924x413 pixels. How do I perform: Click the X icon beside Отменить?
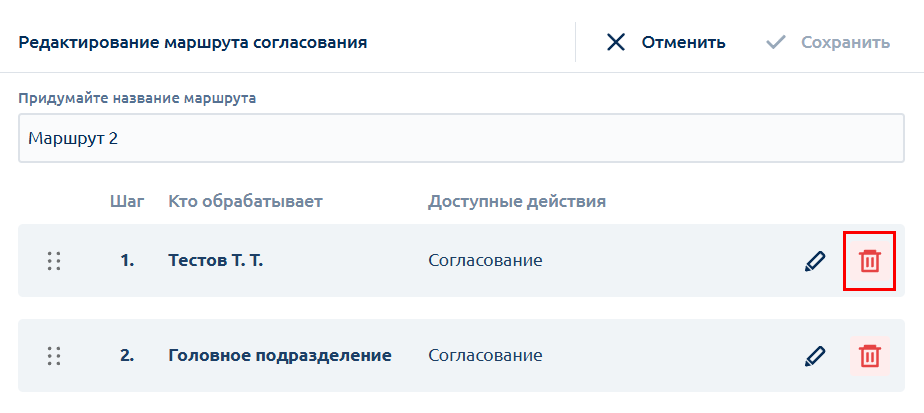coord(616,42)
